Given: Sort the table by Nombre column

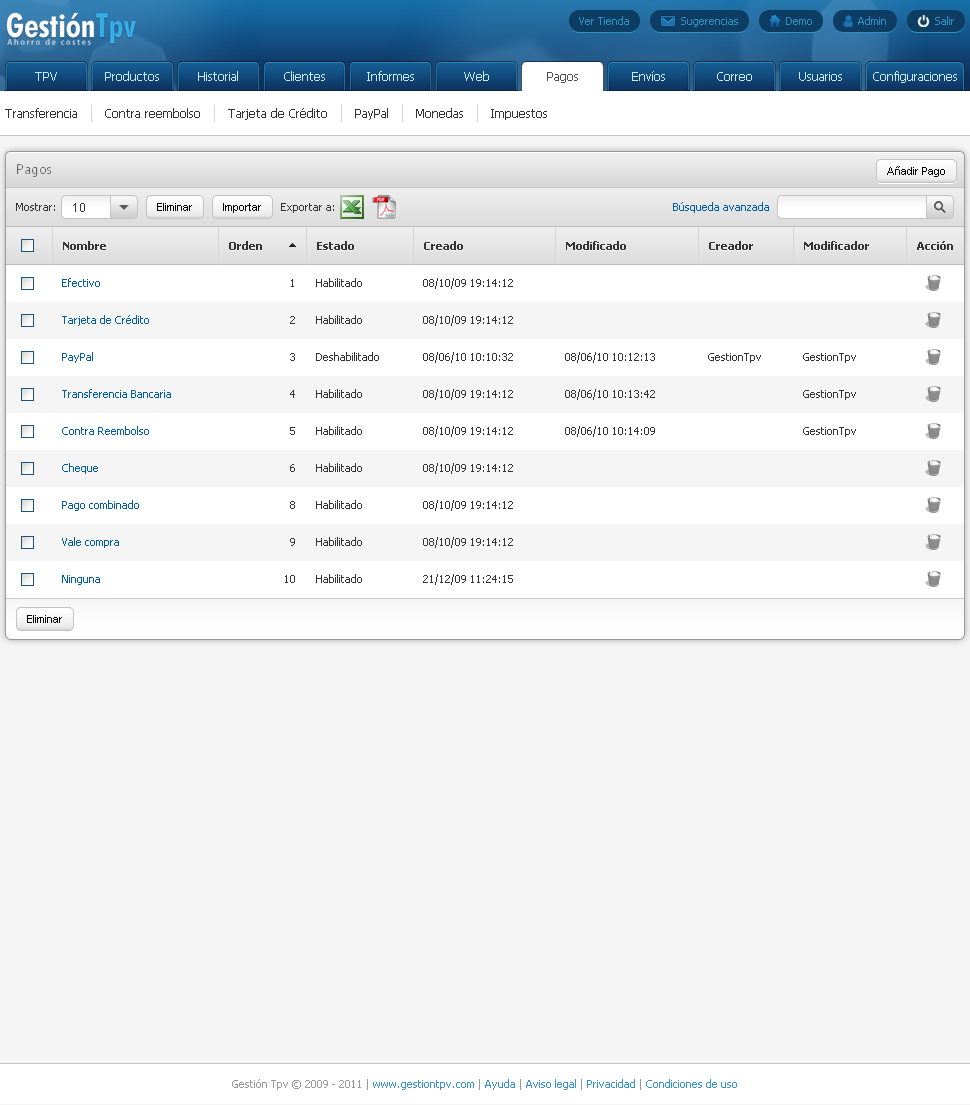Looking at the screenshot, I should [x=84, y=246].
